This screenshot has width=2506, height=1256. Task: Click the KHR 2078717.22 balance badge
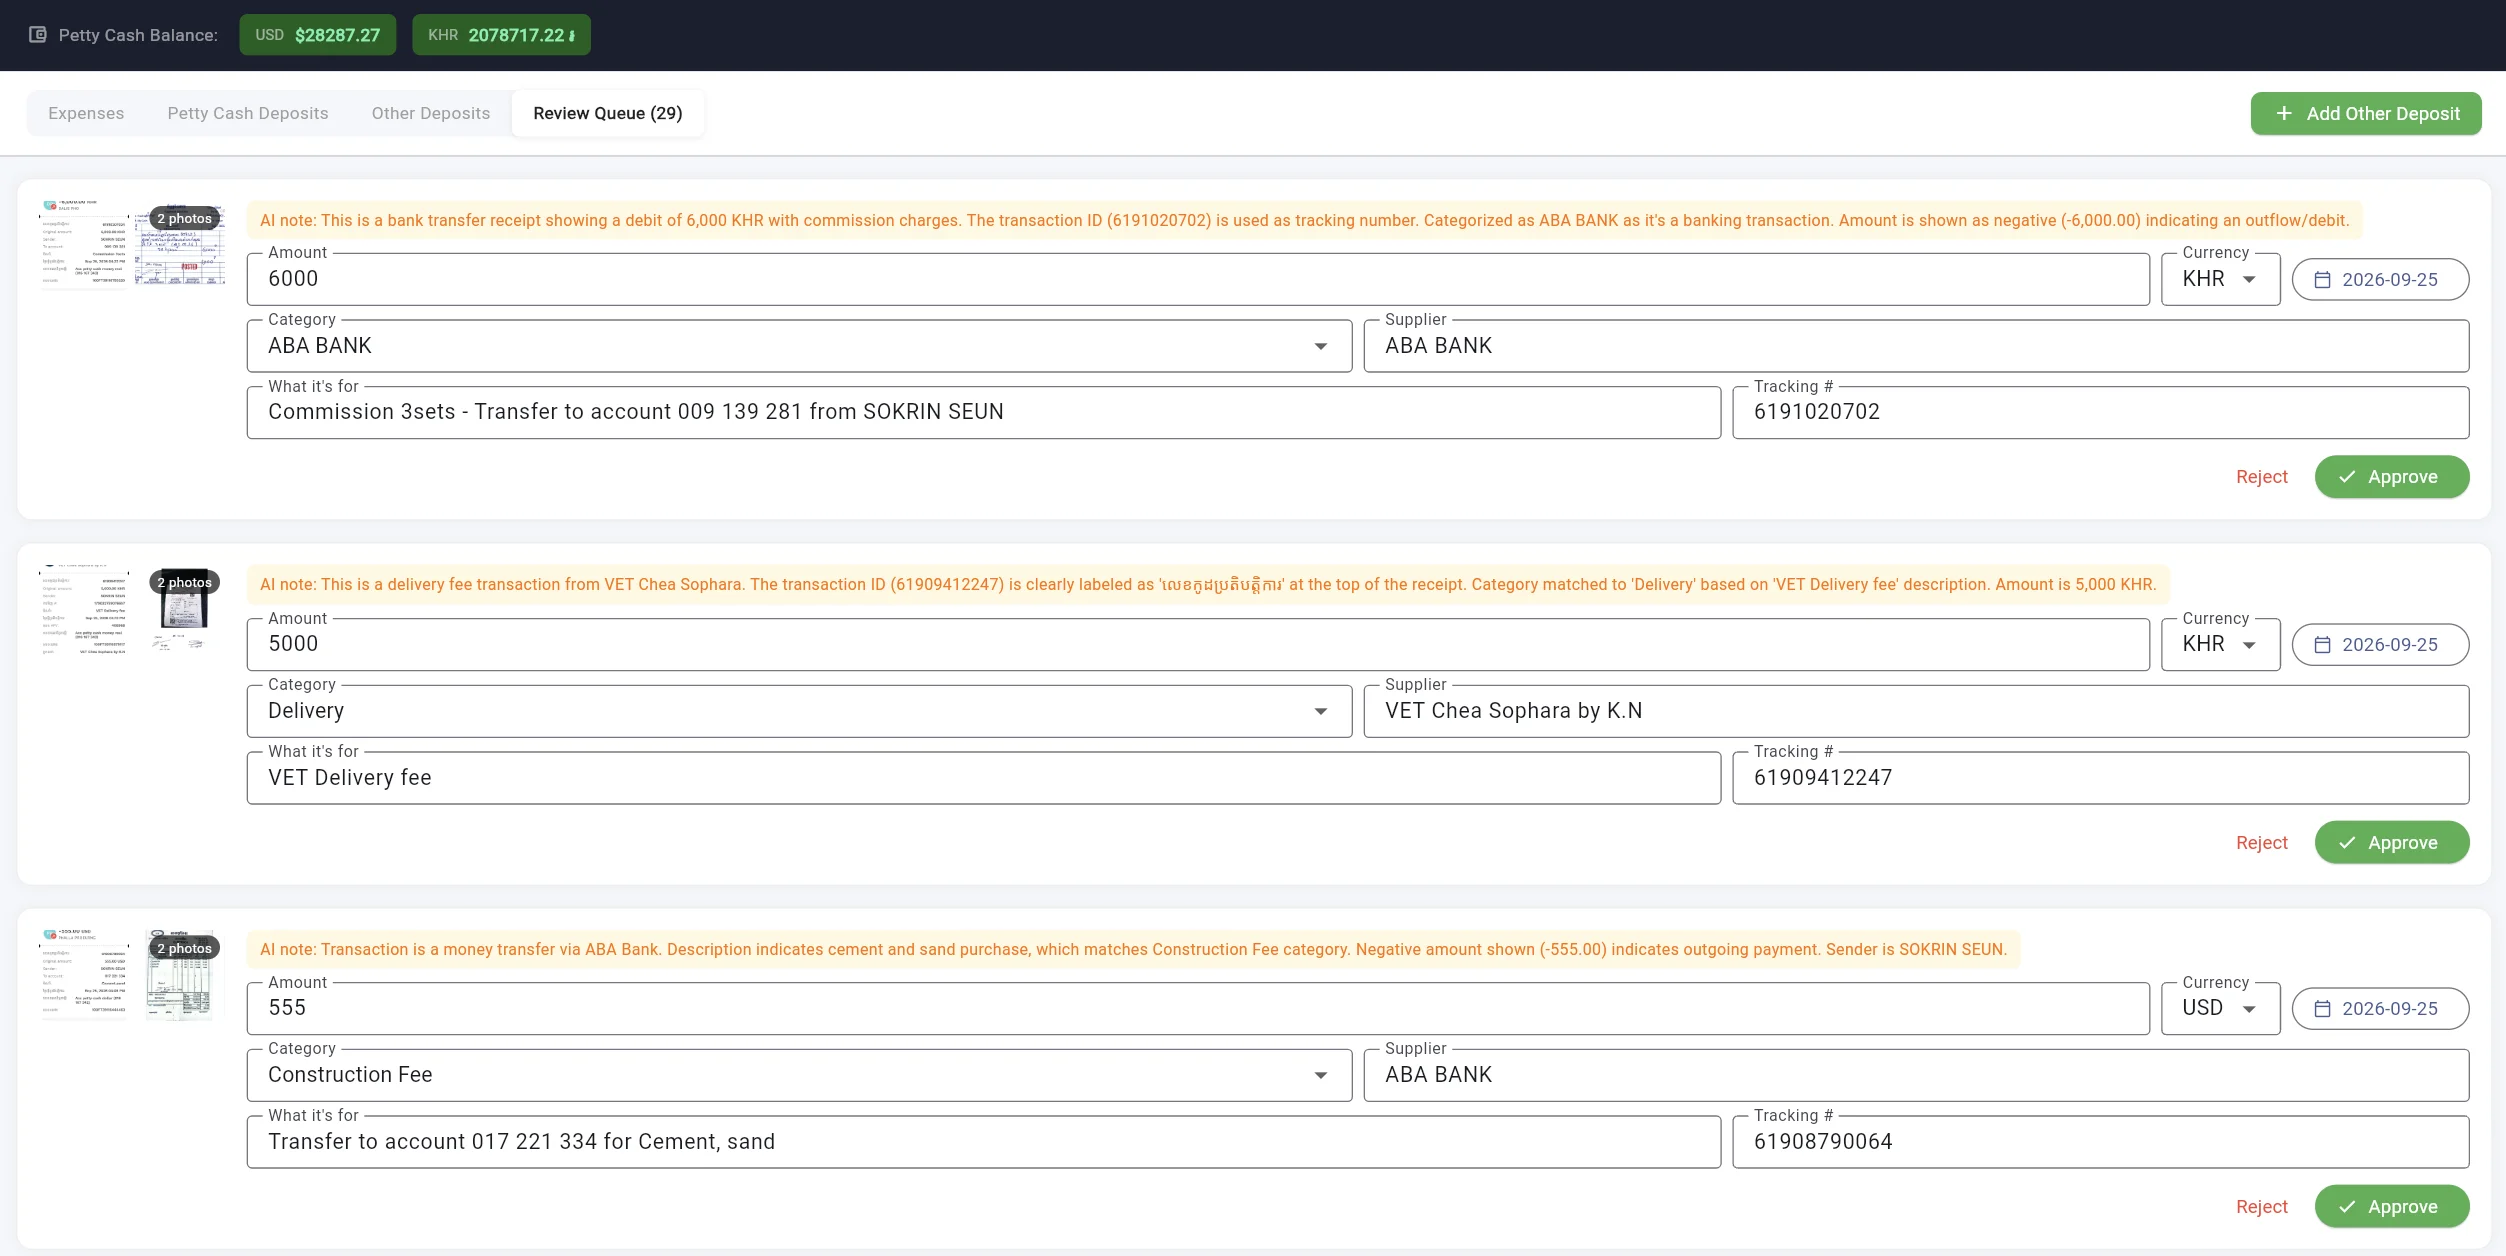point(501,35)
